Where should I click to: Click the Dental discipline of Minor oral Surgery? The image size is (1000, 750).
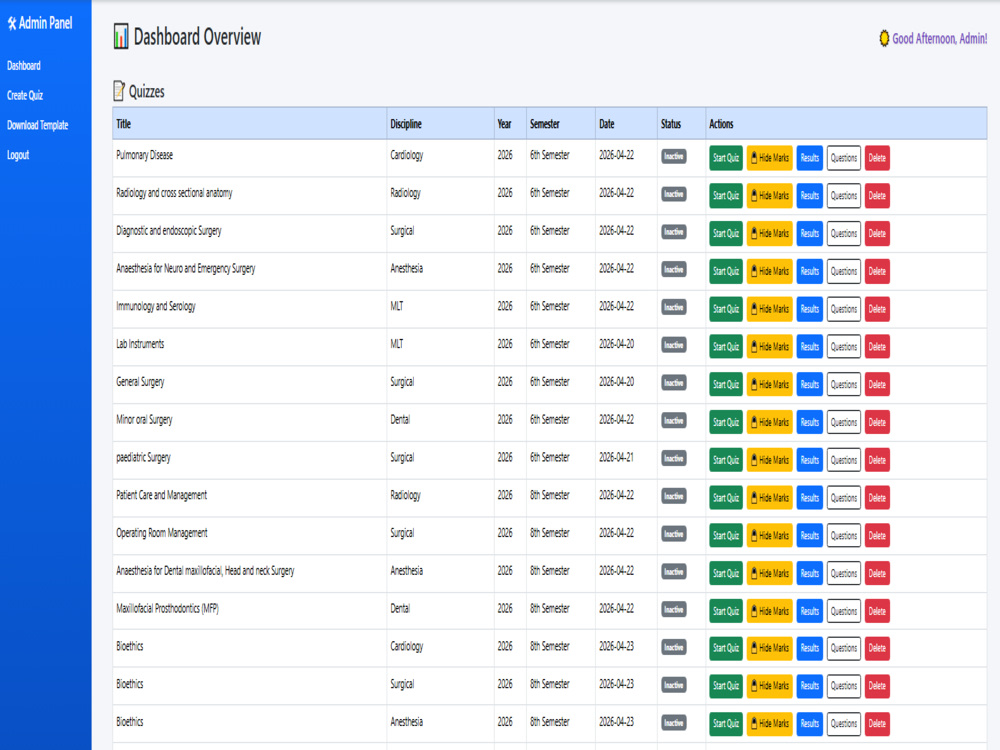[400, 420]
